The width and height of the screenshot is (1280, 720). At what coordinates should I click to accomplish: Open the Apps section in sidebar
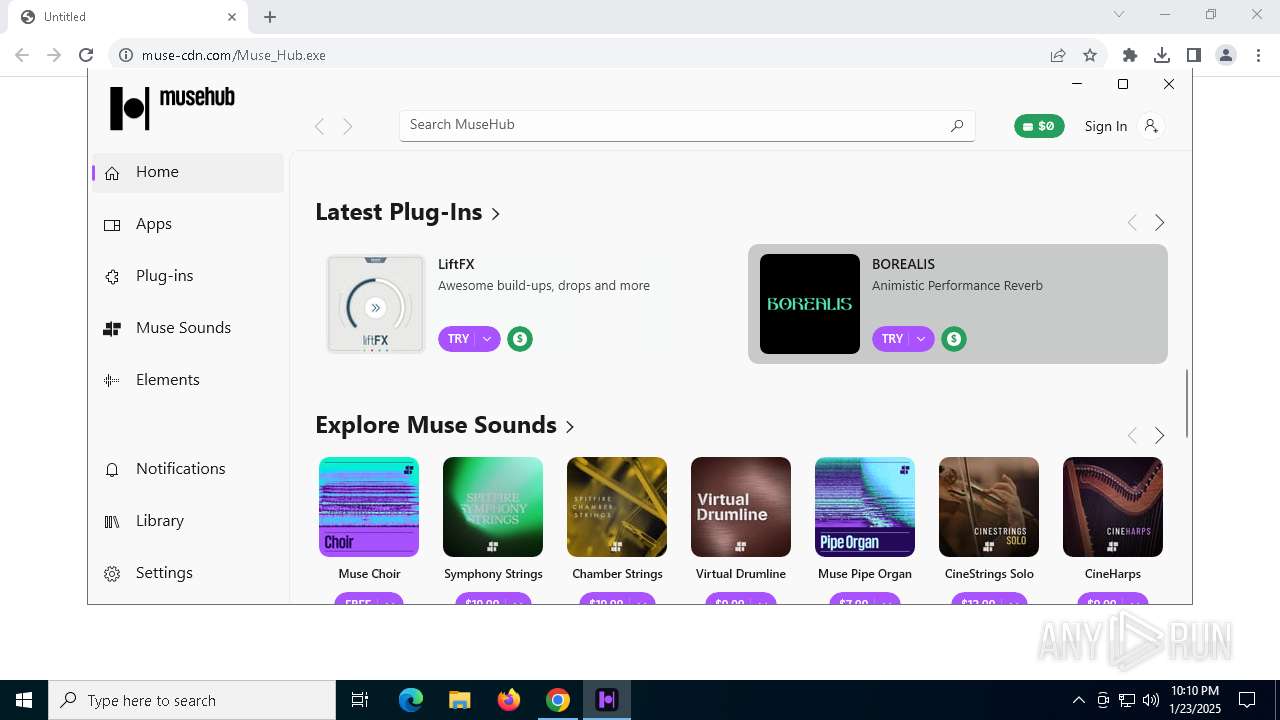[x=188, y=224]
